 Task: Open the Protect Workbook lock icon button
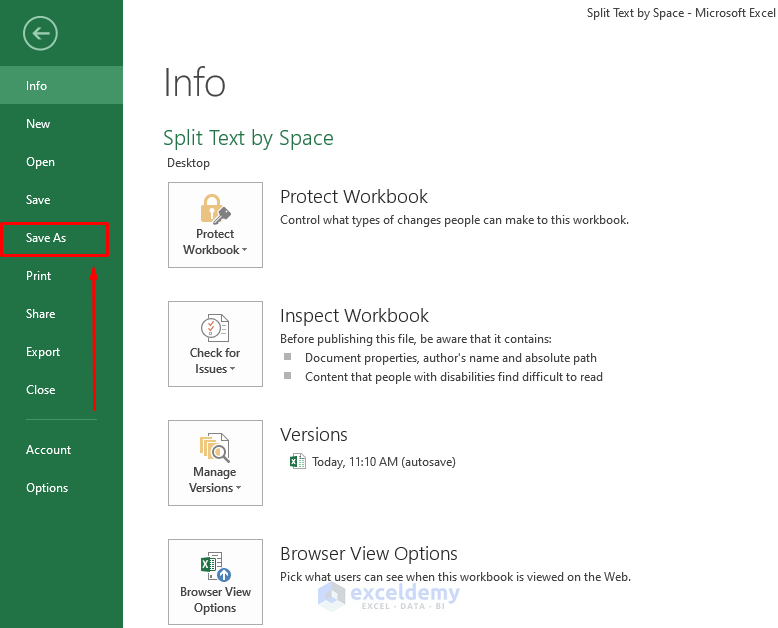215,225
